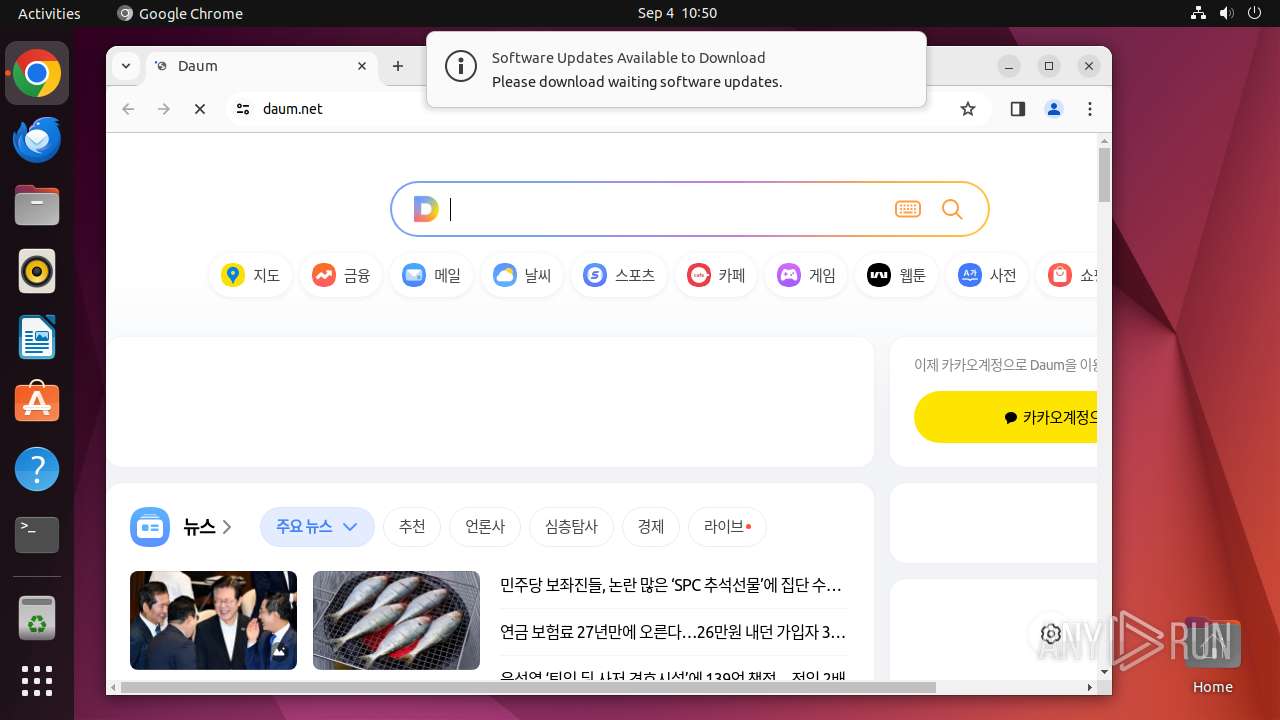Show Applications grid
The height and width of the screenshot is (720, 1280).
point(37,681)
